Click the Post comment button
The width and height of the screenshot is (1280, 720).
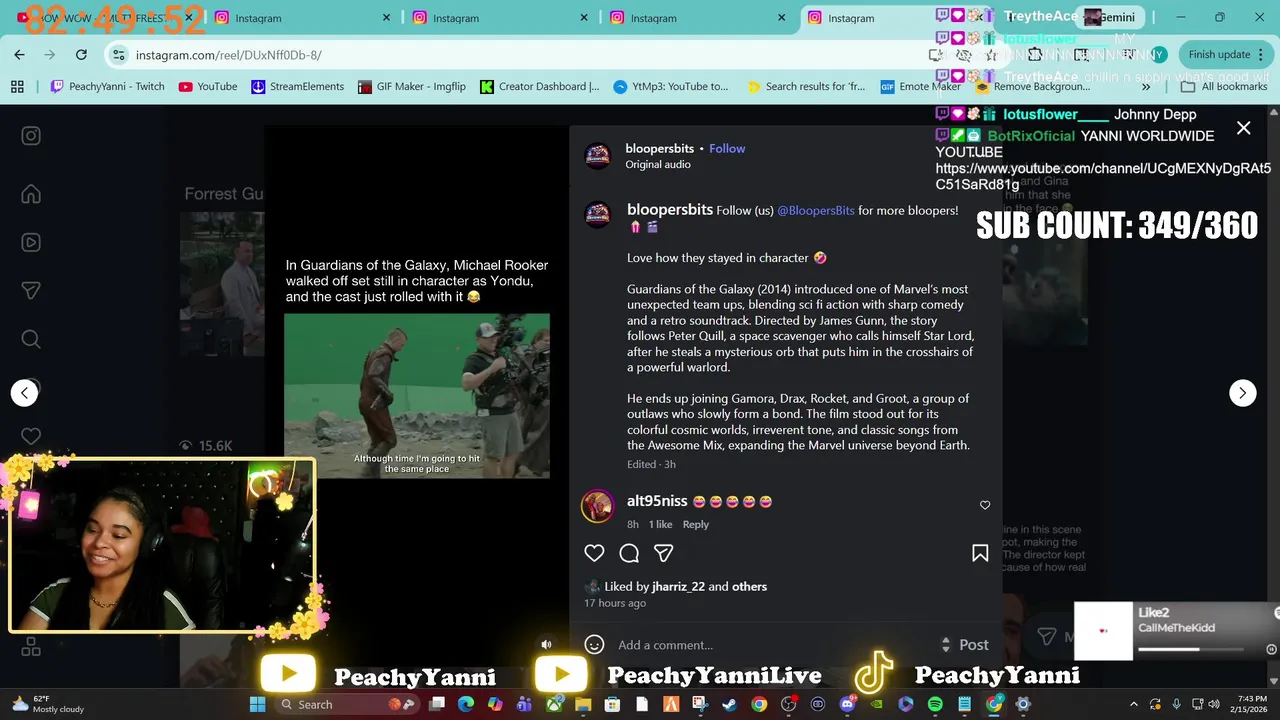(974, 645)
